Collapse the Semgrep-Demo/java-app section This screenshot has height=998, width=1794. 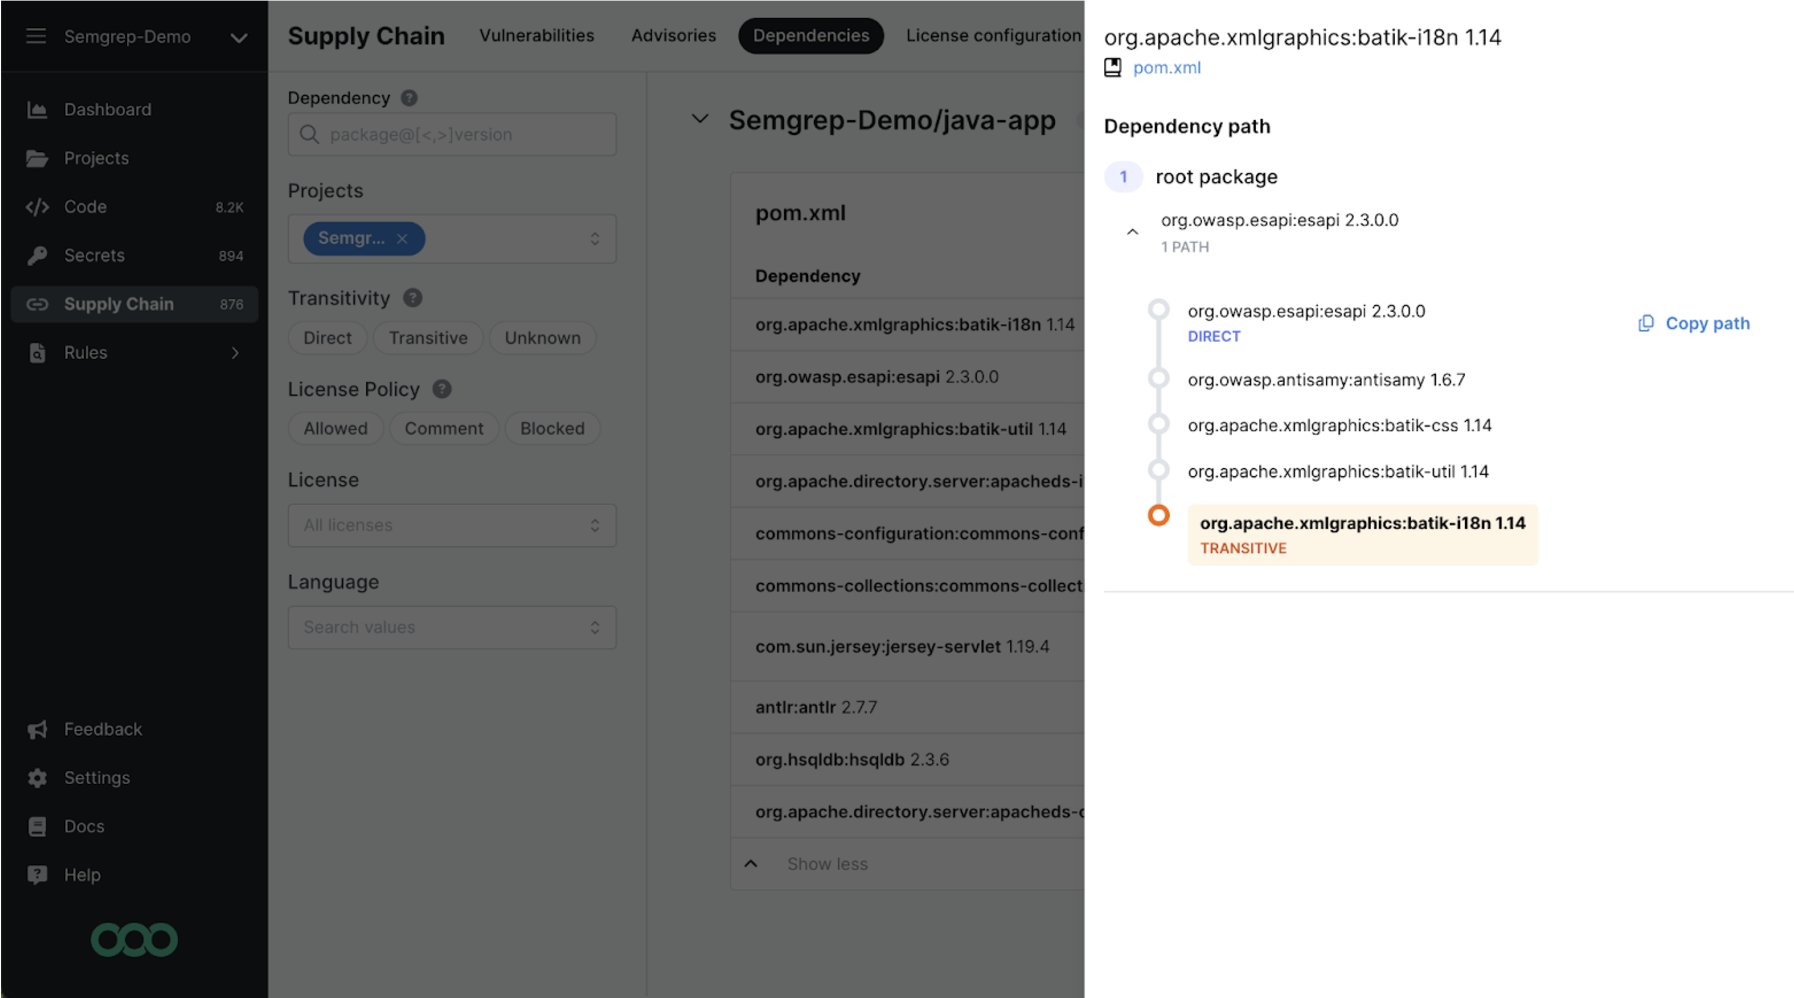pyautogui.click(x=700, y=120)
